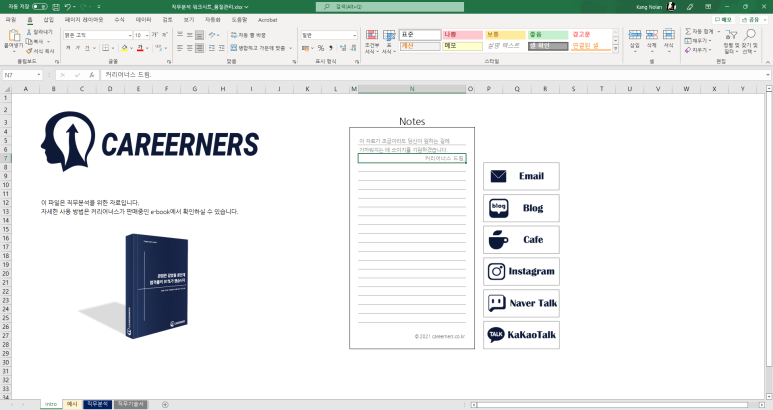Screen dimensions: 773x410
Task: Click the accounting currency format icon
Action: click(306, 48)
